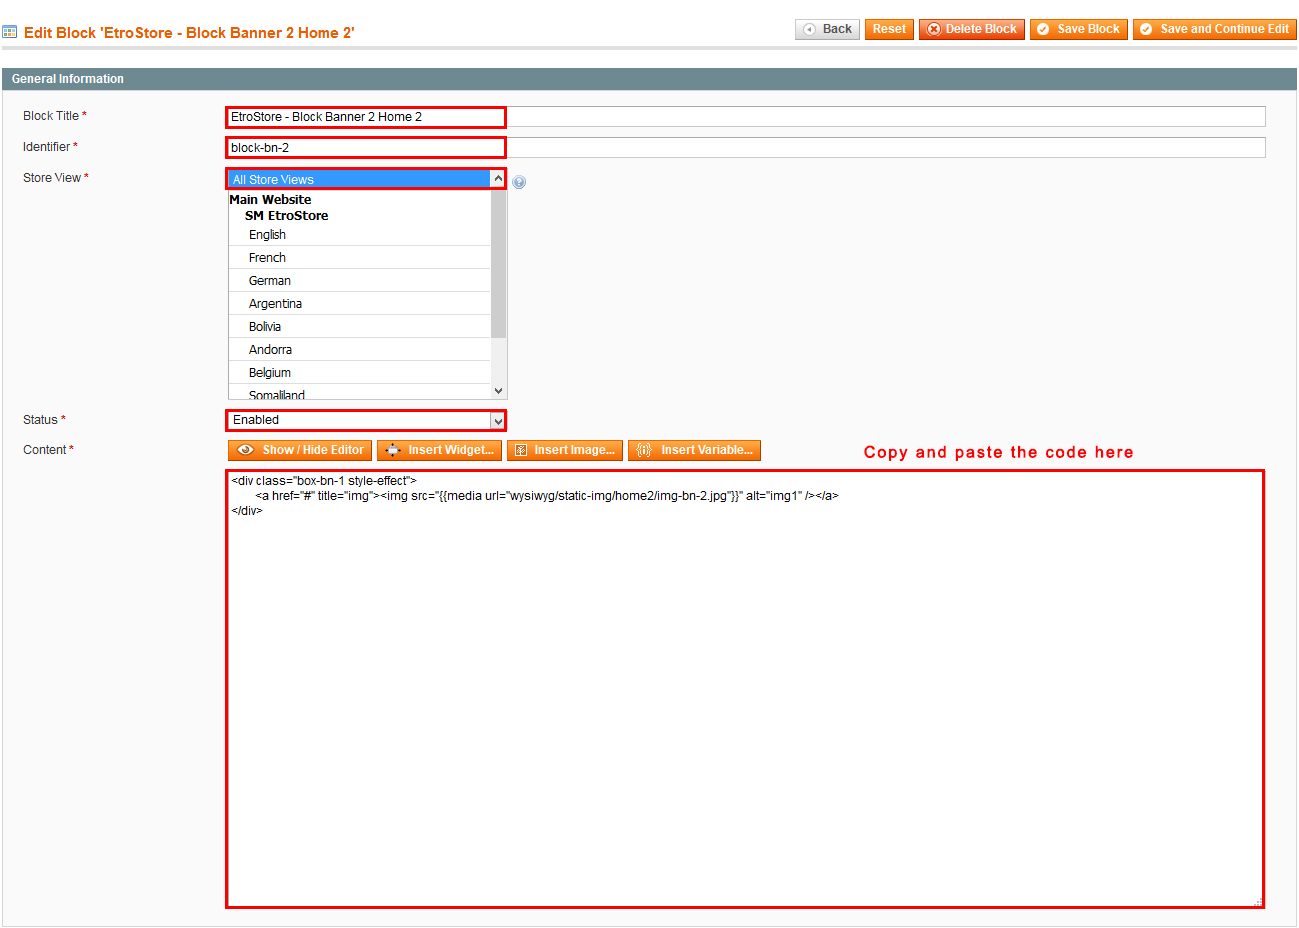Click the General Information section header
The width and height of the screenshot is (1299, 928).
tap(649, 79)
